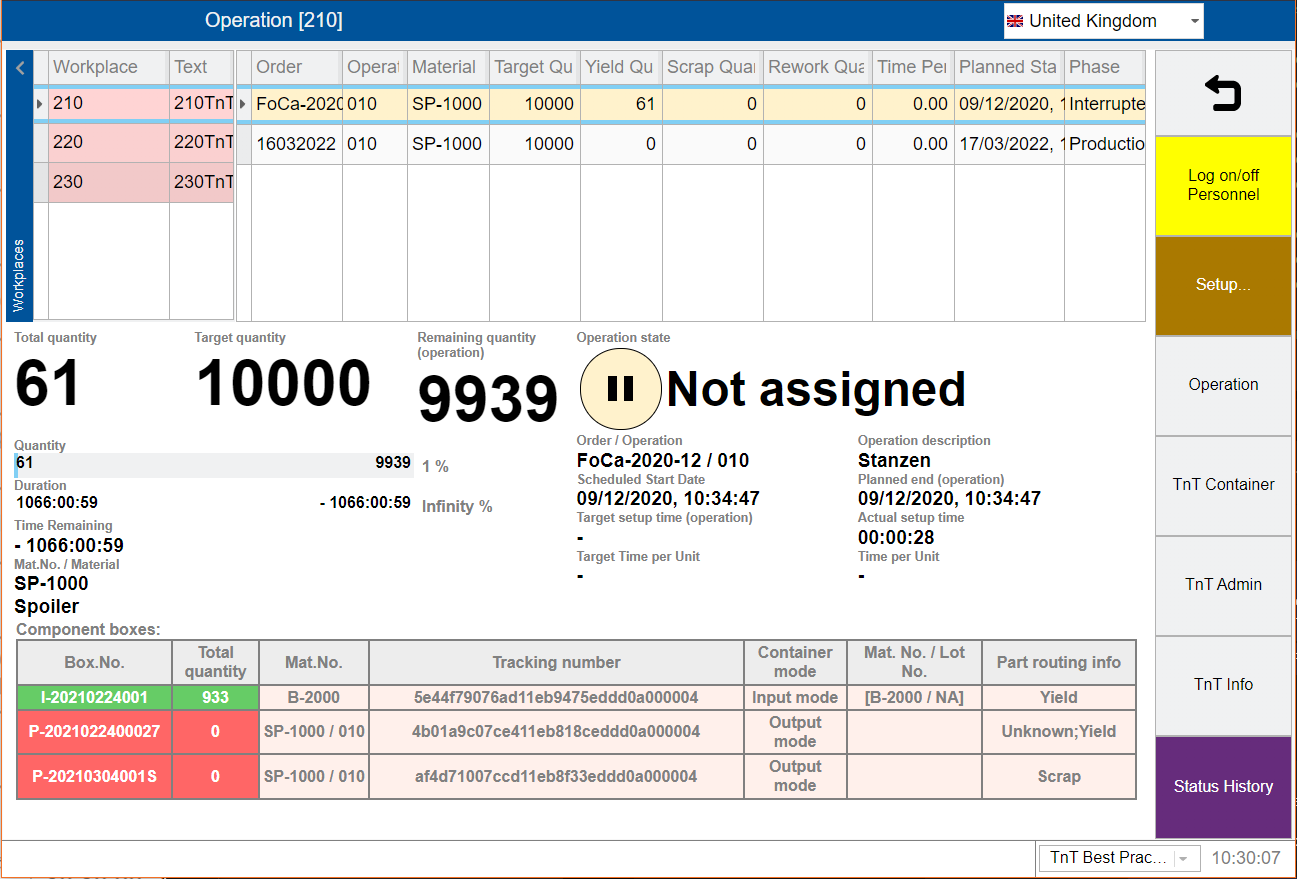Click the back arrow return button
Screen dimensions: 1297x879
(x=1223, y=94)
